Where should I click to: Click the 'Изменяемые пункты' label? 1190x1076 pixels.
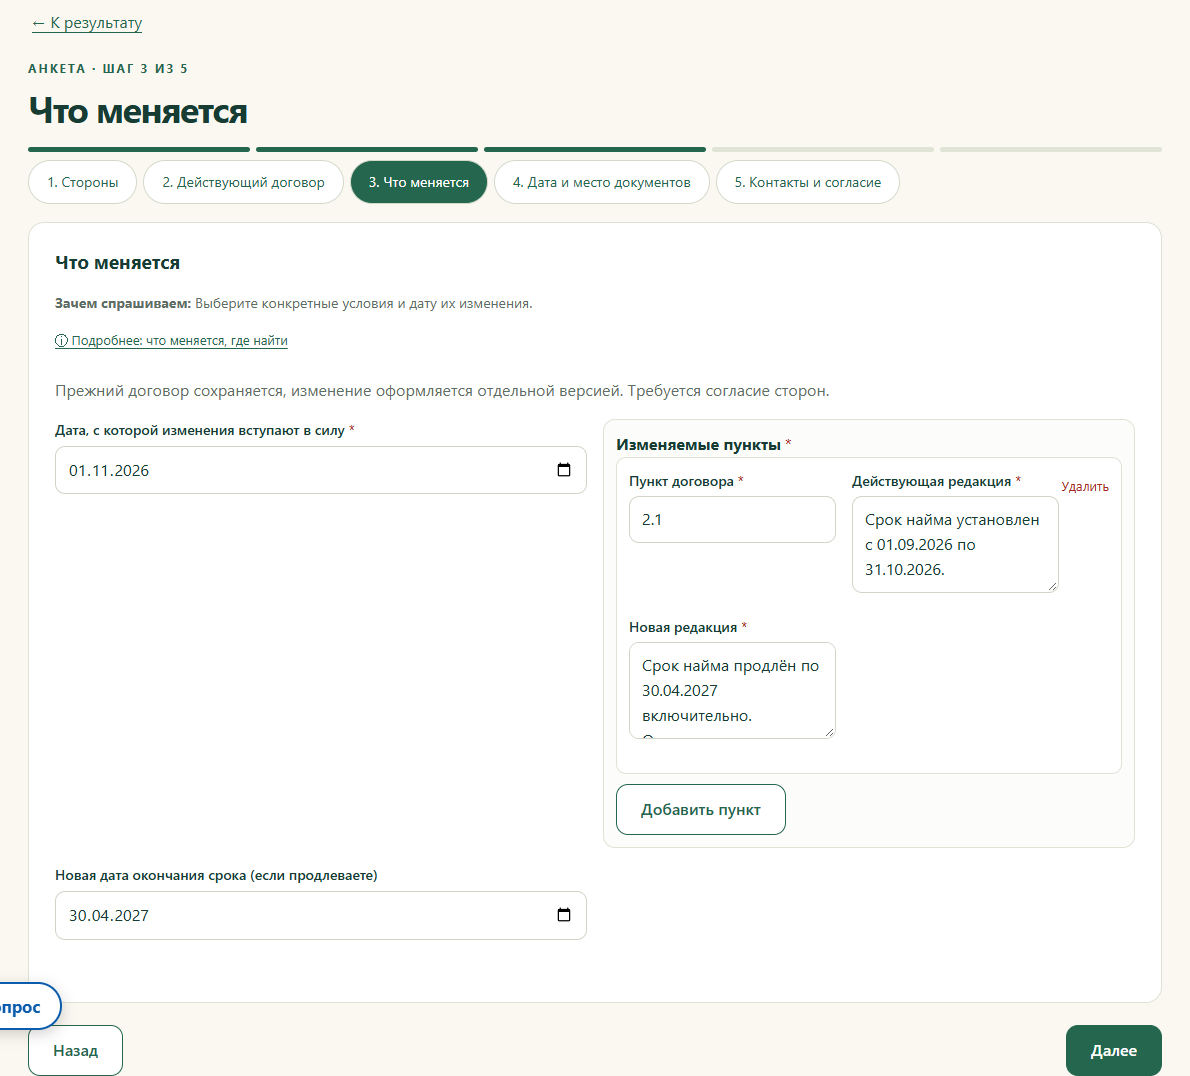coord(698,445)
